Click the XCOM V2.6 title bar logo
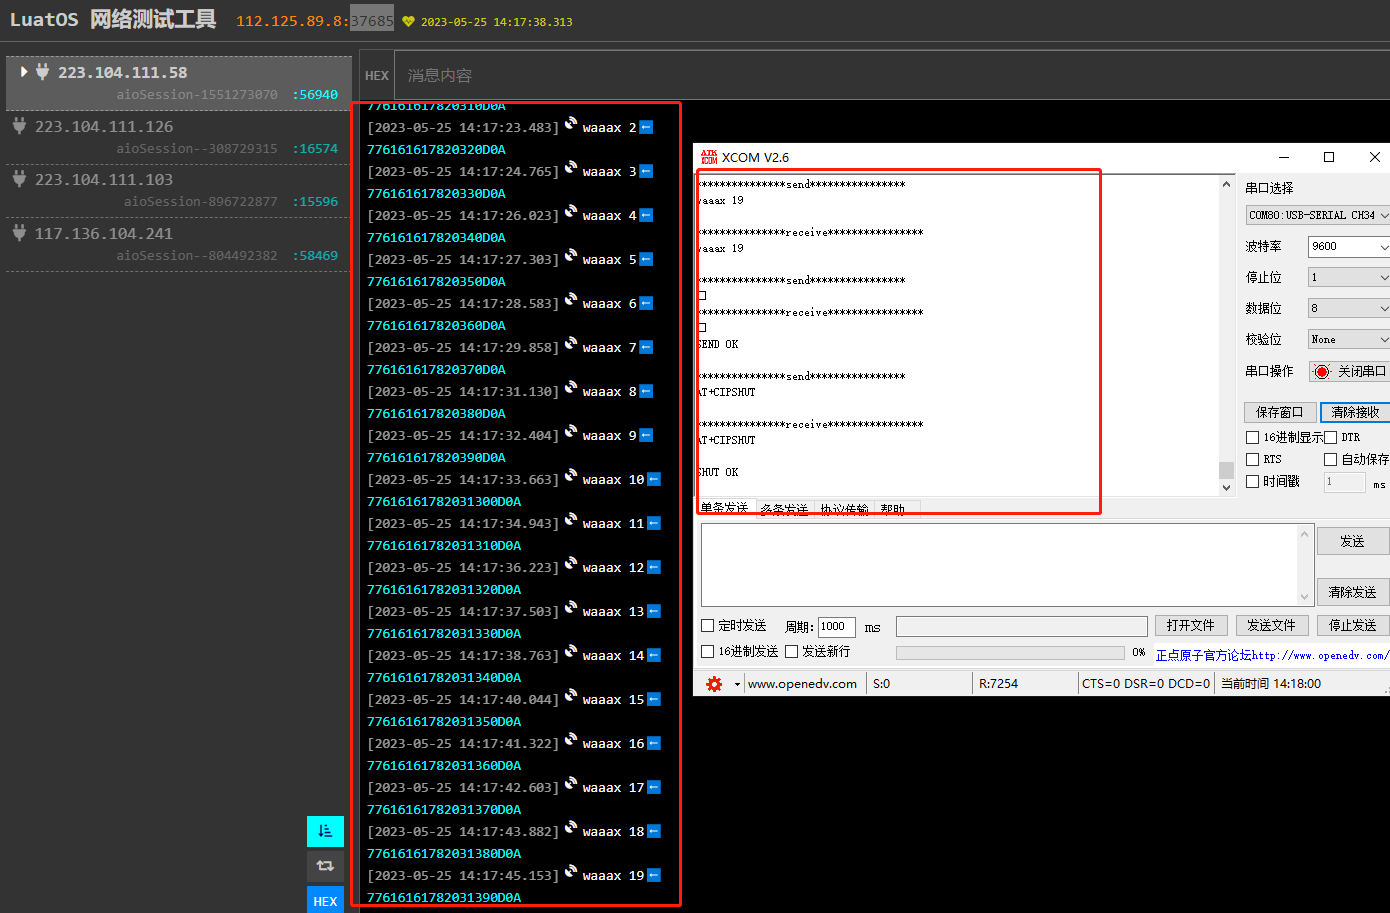 709,157
